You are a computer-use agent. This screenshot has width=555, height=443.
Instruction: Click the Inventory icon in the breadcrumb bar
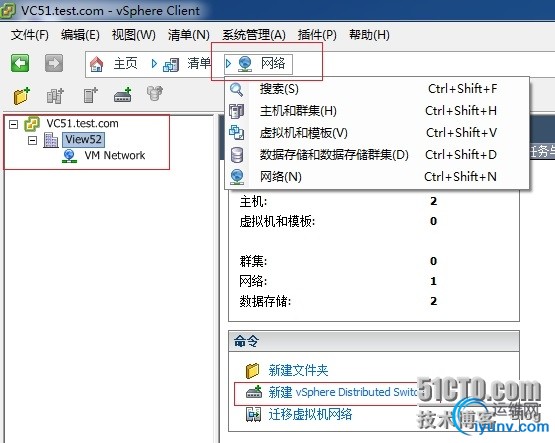tap(171, 64)
